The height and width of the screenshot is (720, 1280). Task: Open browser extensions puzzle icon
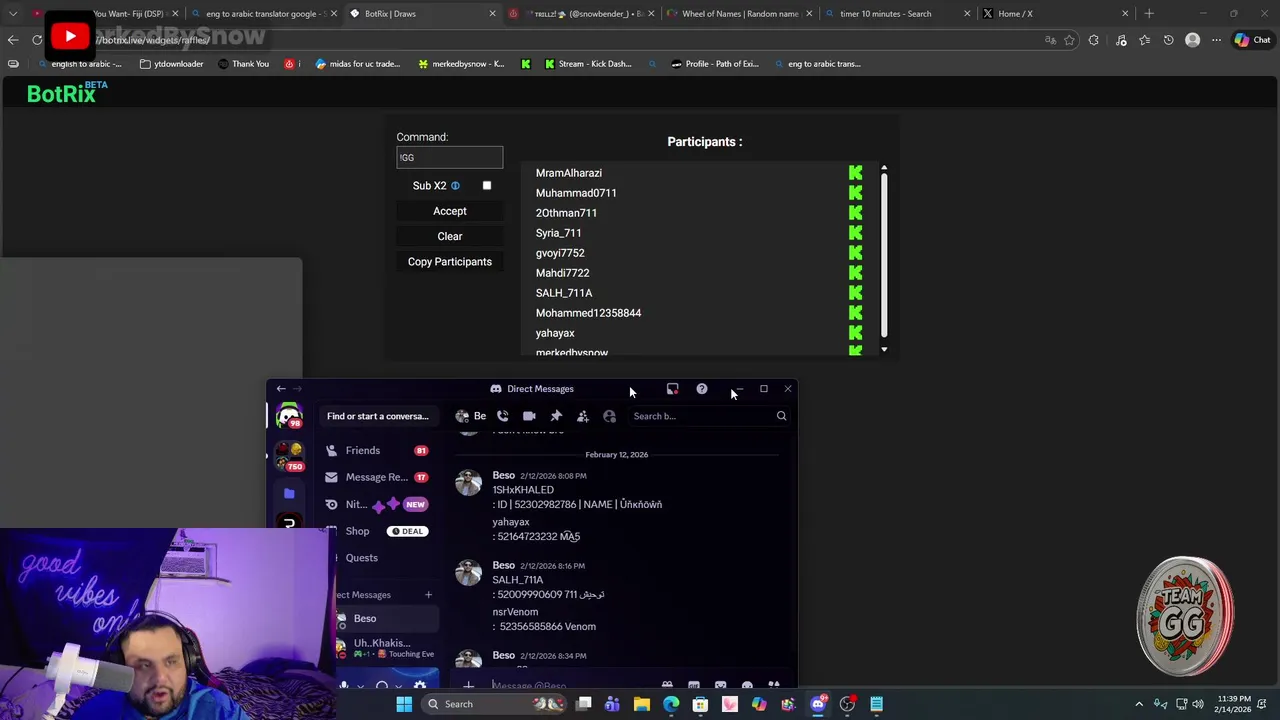click(x=1093, y=40)
